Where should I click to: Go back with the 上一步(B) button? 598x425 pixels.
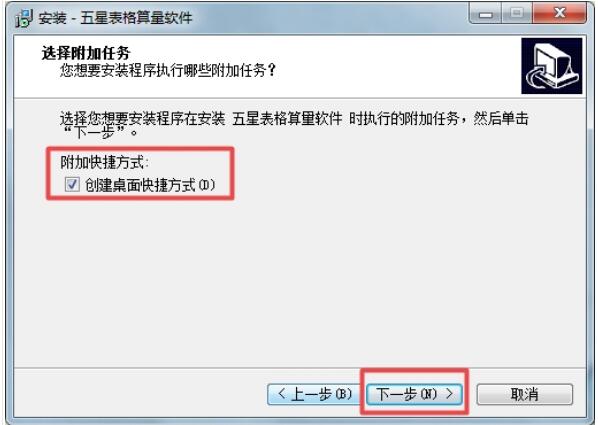click(313, 394)
